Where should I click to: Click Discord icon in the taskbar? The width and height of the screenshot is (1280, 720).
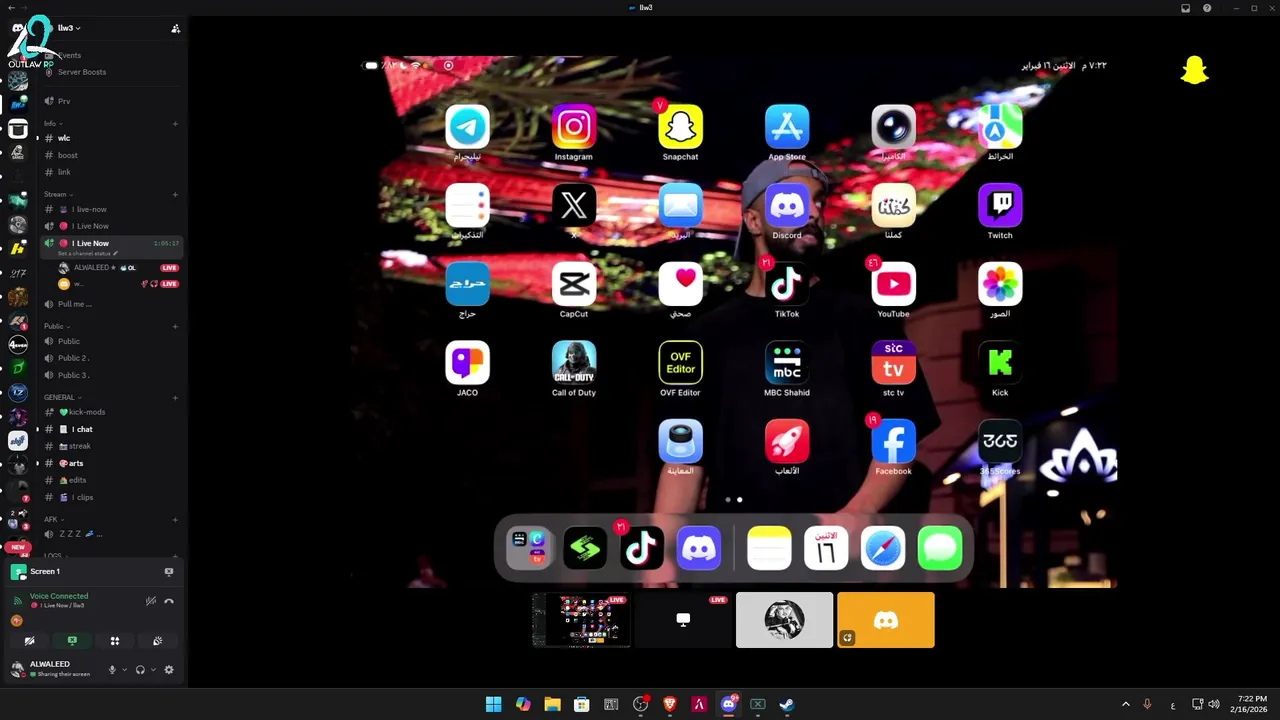coord(729,704)
